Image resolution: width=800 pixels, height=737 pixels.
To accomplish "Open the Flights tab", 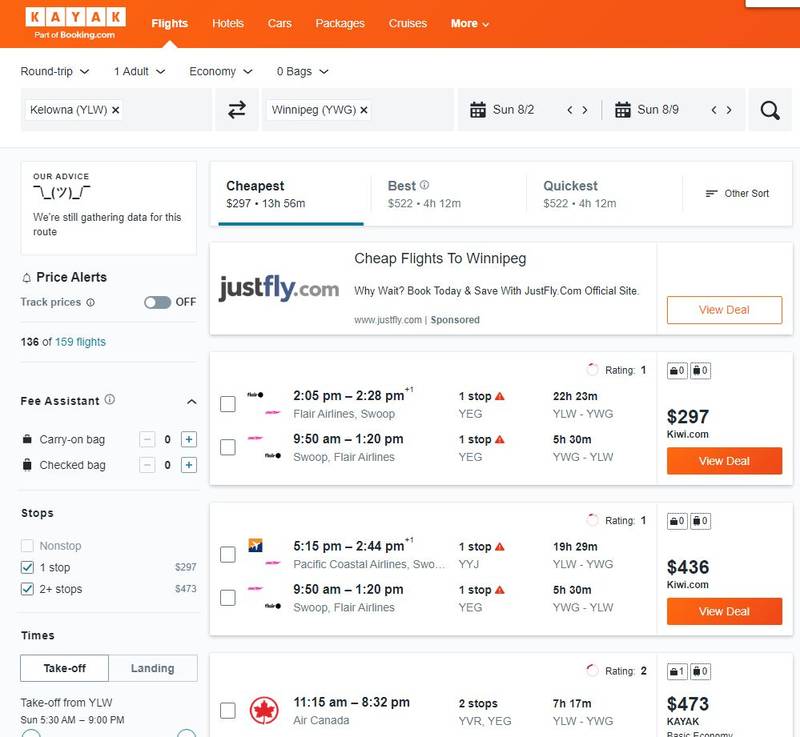I will click(169, 23).
